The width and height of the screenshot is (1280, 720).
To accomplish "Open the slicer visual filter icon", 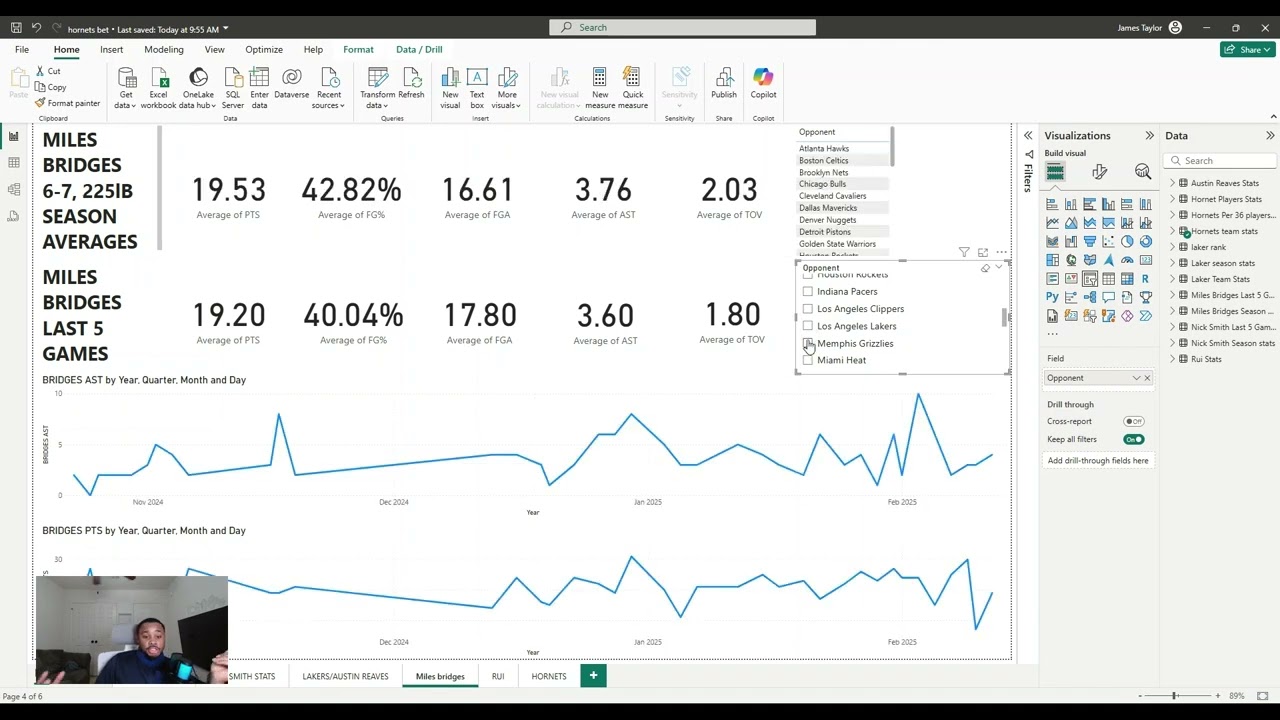I will 964,253.
